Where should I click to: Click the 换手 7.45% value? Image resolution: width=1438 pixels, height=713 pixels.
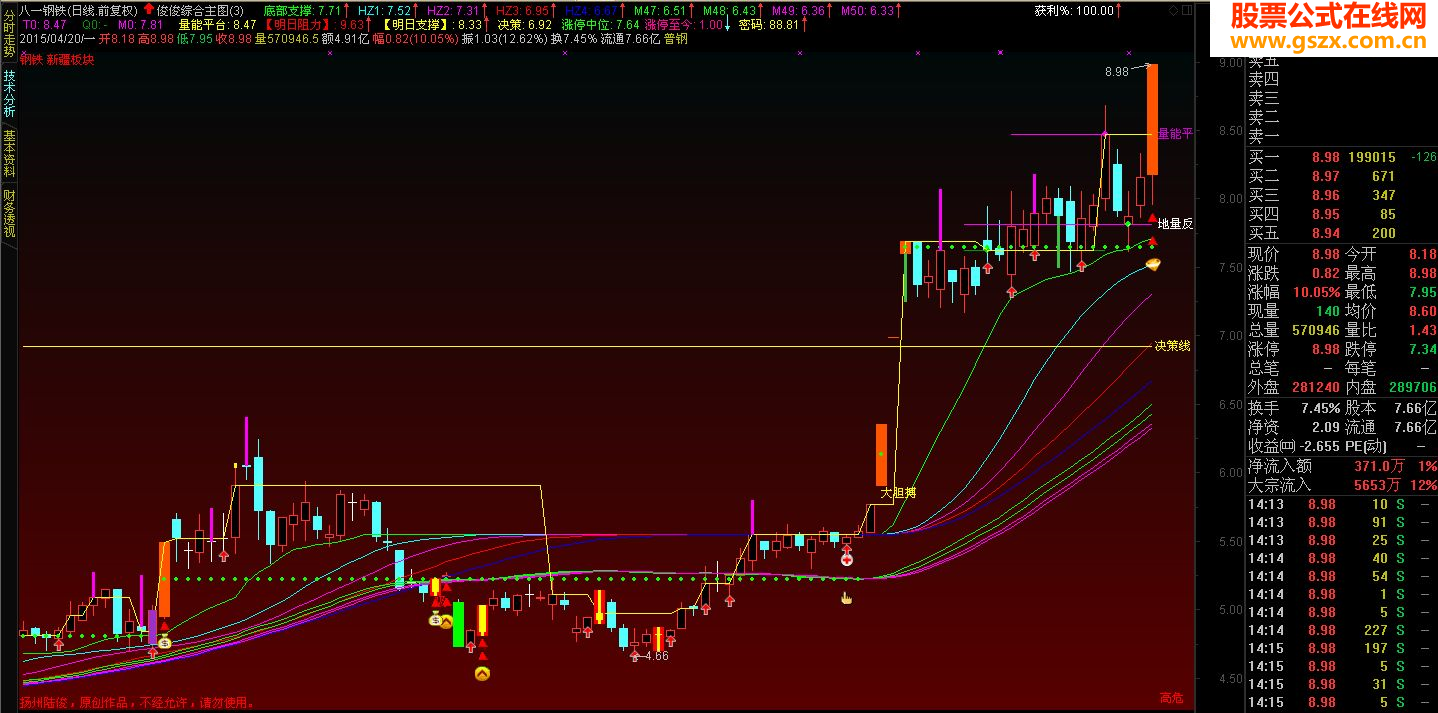pyautogui.click(x=1319, y=408)
